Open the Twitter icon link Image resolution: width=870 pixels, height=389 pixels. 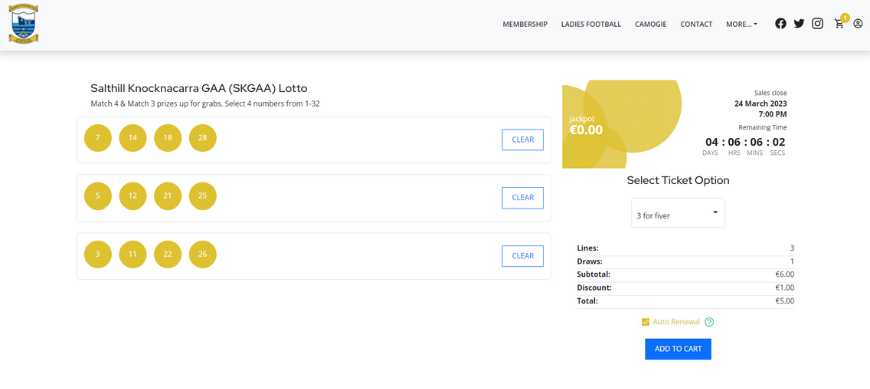tap(798, 24)
